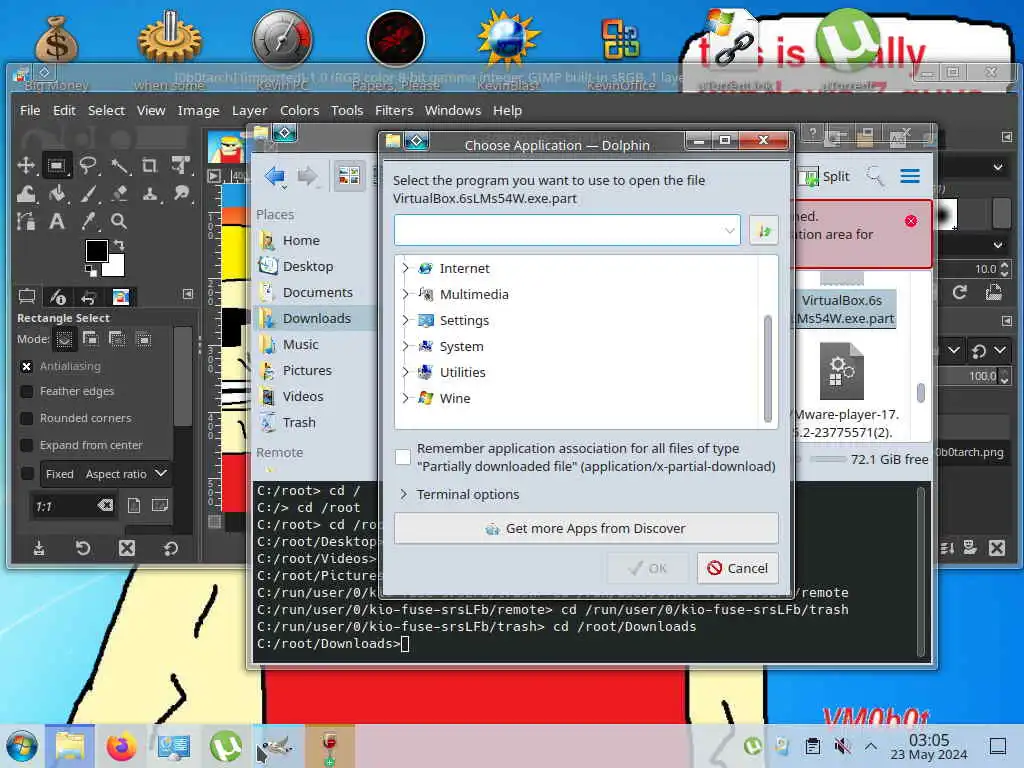Expand the Settings application category
Screen dimensions: 1024x768
(405, 320)
